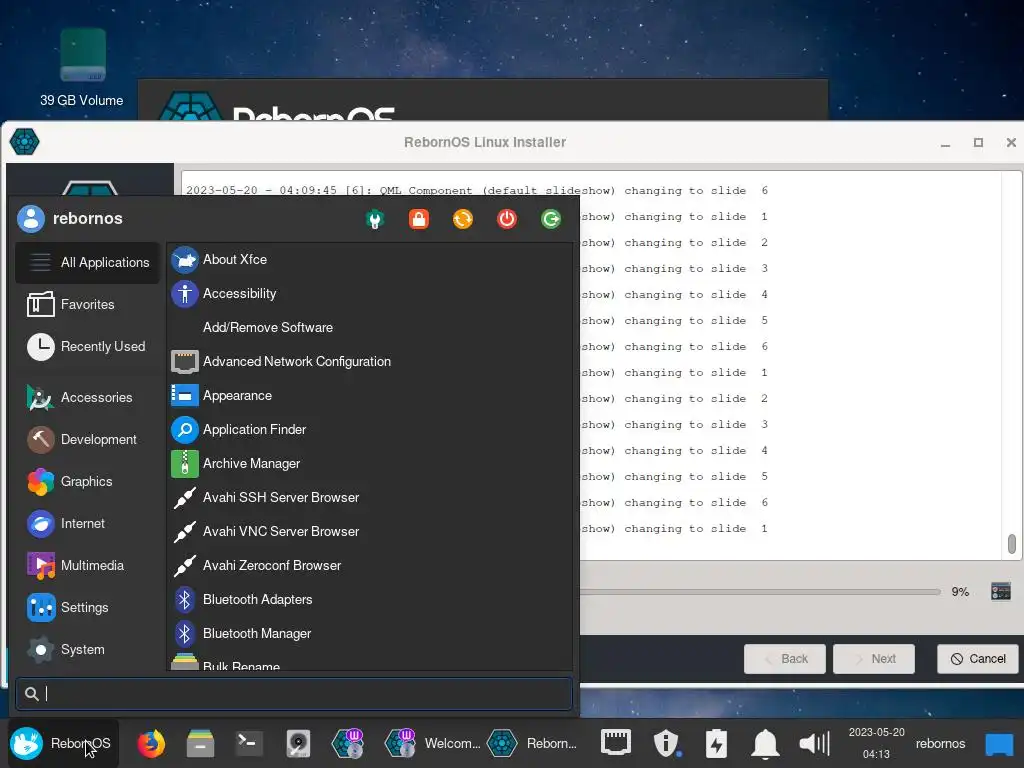Open the 39 GB Volume desktop icon

(x=82, y=68)
